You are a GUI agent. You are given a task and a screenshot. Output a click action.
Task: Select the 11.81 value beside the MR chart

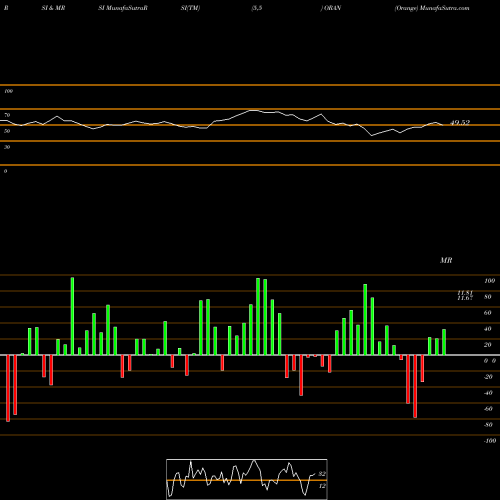465,293
